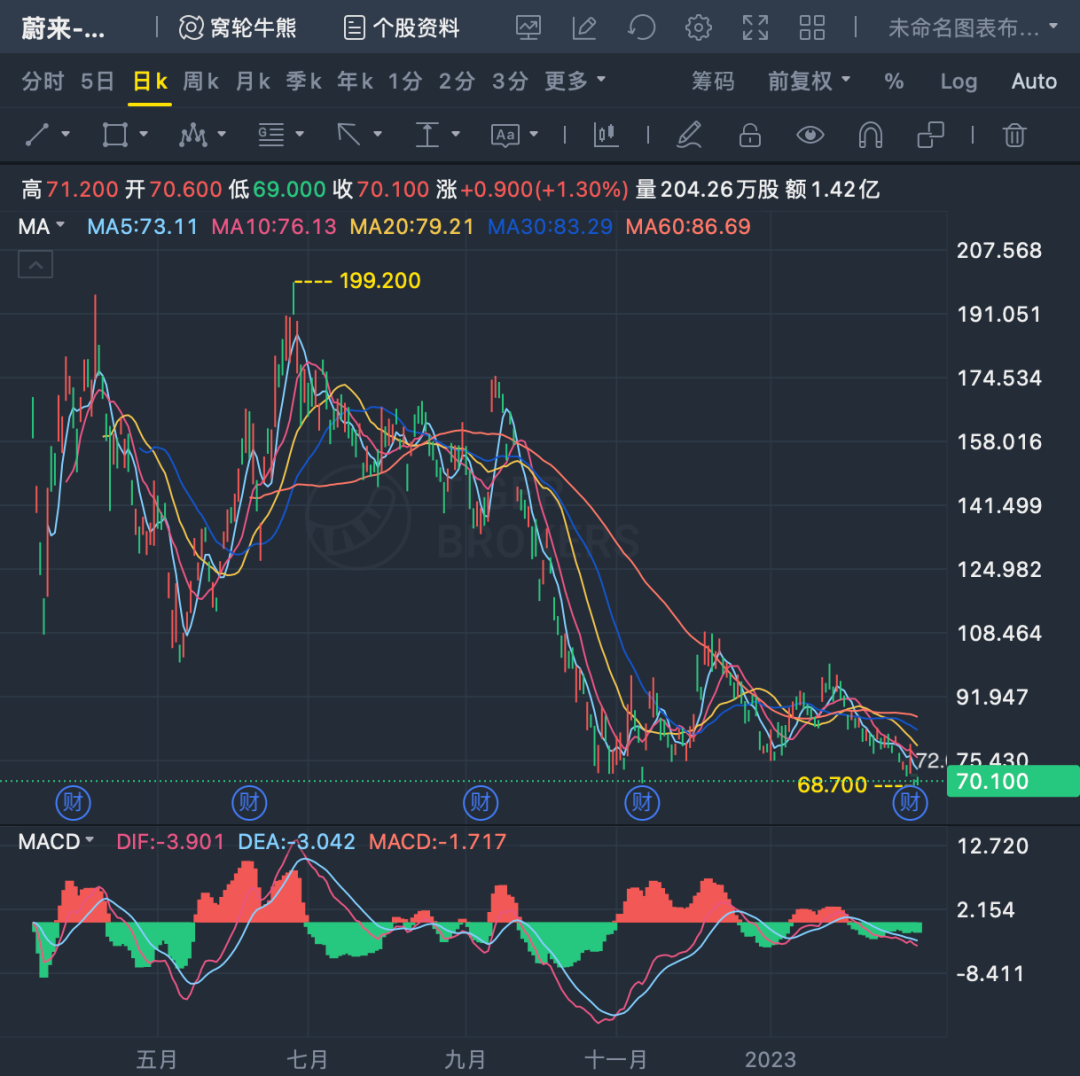1080x1076 pixels.
Task: Delete drawings with trash icon
Action: [1014, 134]
